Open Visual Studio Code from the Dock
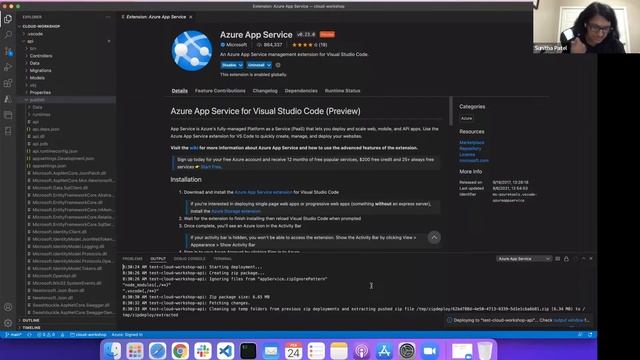640x360 pixels. click(225, 351)
